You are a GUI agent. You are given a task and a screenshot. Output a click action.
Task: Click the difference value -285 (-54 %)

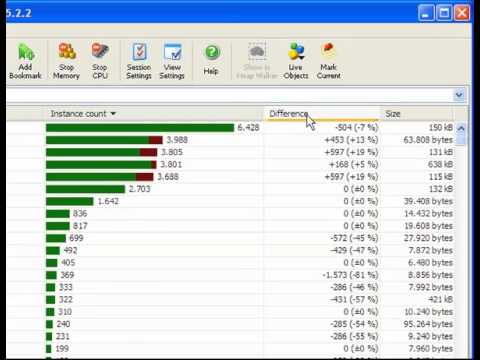pos(354,324)
